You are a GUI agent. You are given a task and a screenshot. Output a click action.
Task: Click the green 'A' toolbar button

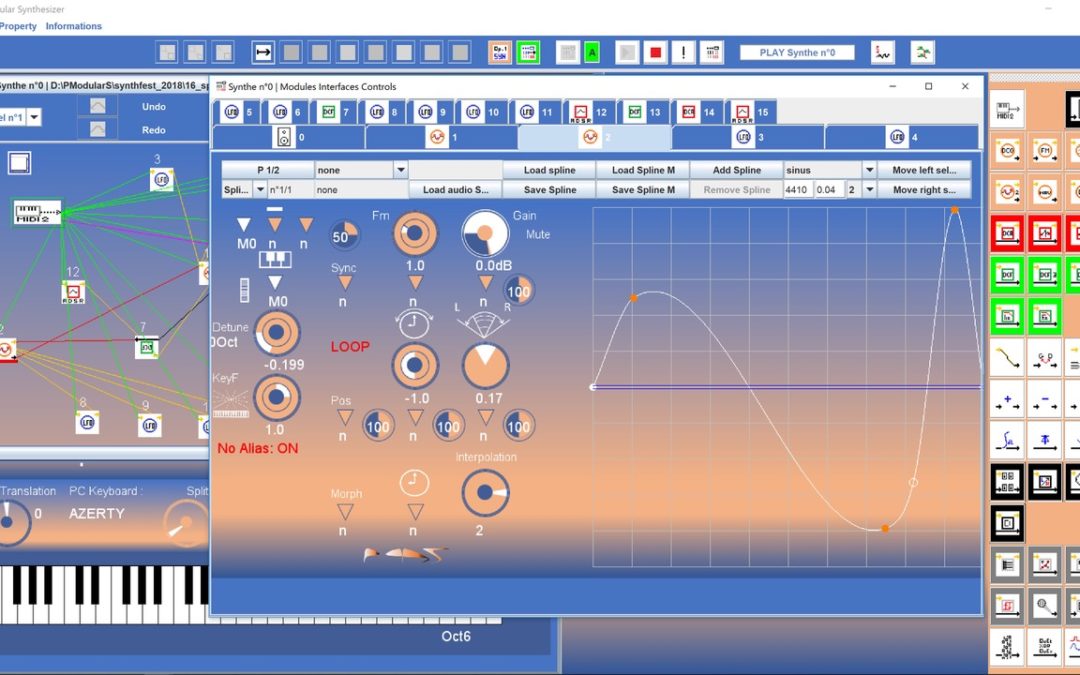pyautogui.click(x=592, y=52)
